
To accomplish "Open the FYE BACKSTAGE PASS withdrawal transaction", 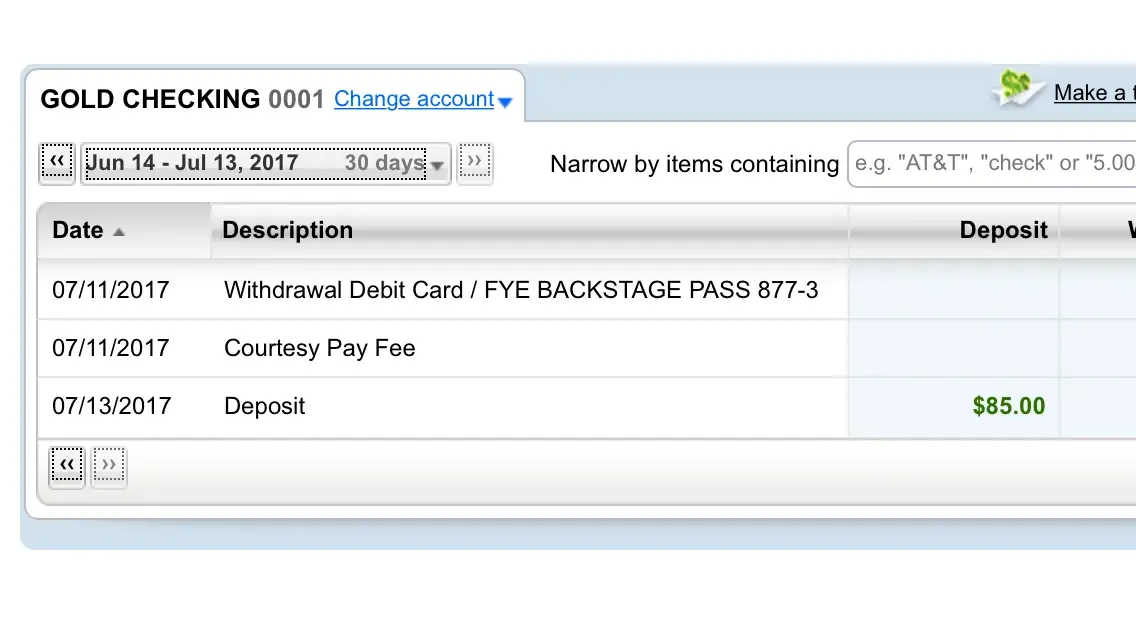I will click(520, 290).
